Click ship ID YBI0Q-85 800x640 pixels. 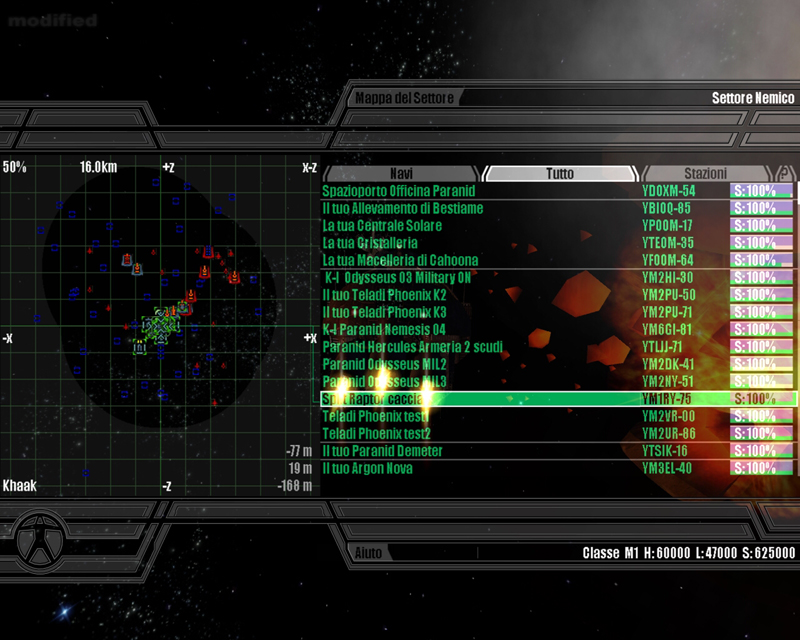click(666, 208)
